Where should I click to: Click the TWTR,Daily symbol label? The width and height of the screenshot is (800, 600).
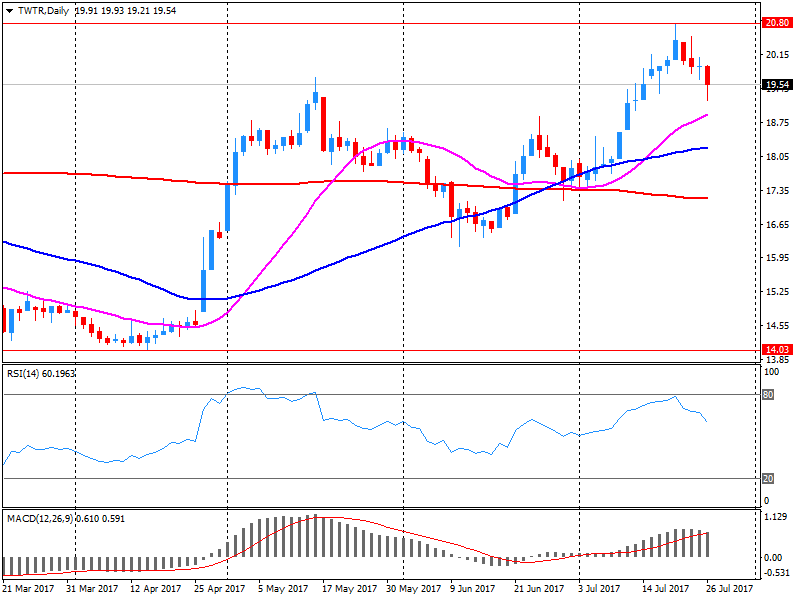click(x=43, y=11)
